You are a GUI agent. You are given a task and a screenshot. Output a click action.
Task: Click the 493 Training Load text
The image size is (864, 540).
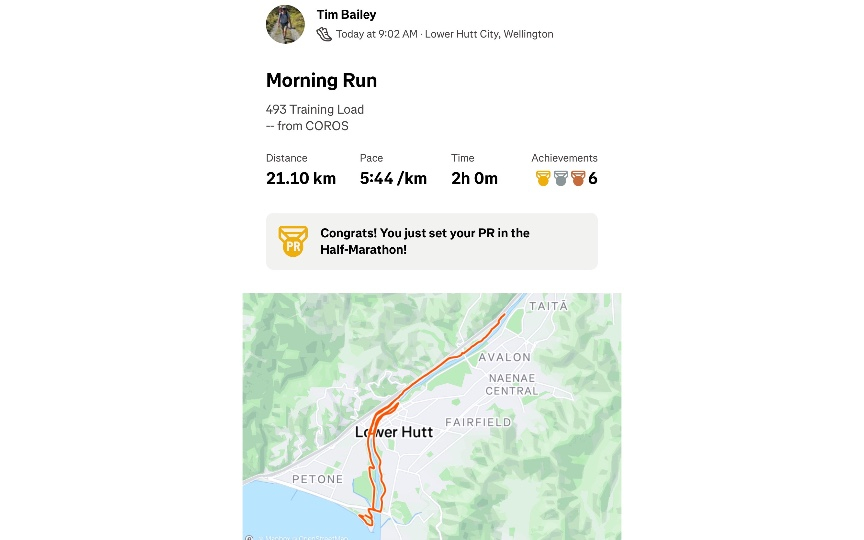314,110
